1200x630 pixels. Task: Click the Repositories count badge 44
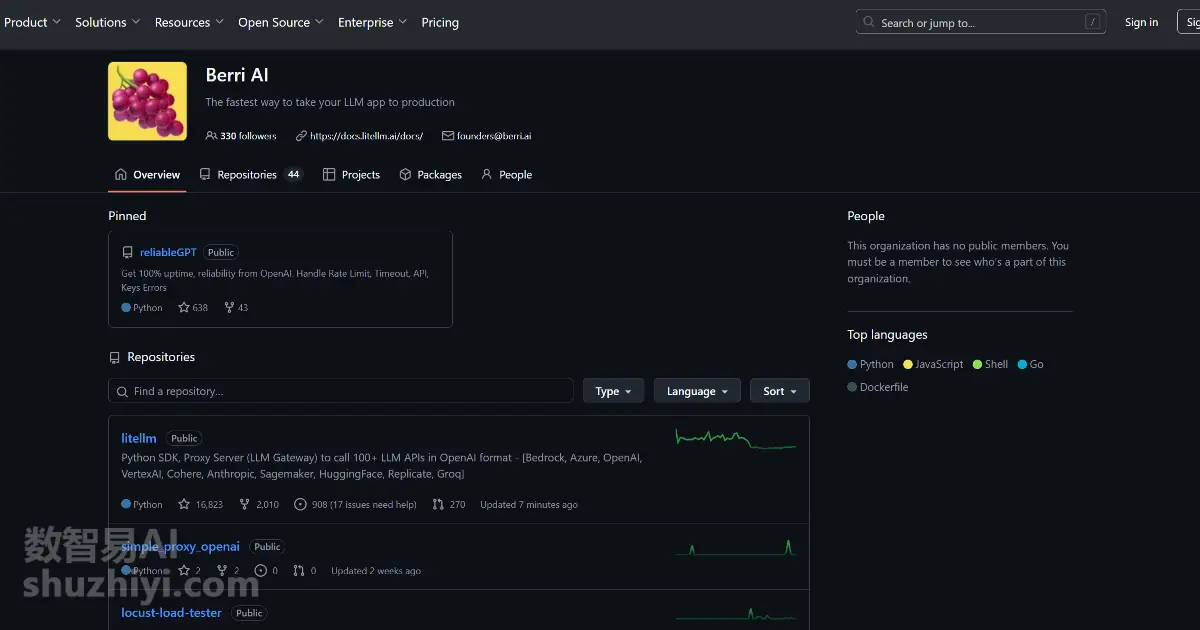293,174
